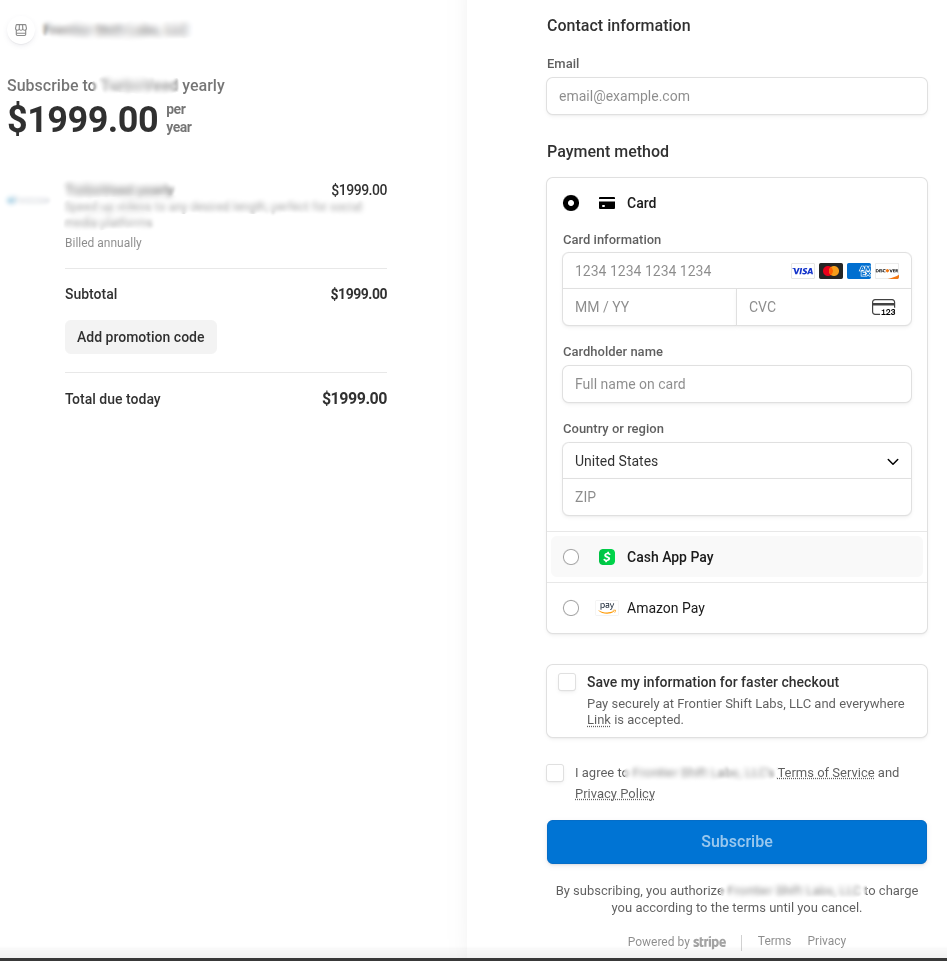This screenshot has width=947, height=961.
Task: Click the Discover card brand icon
Action: (x=886, y=270)
